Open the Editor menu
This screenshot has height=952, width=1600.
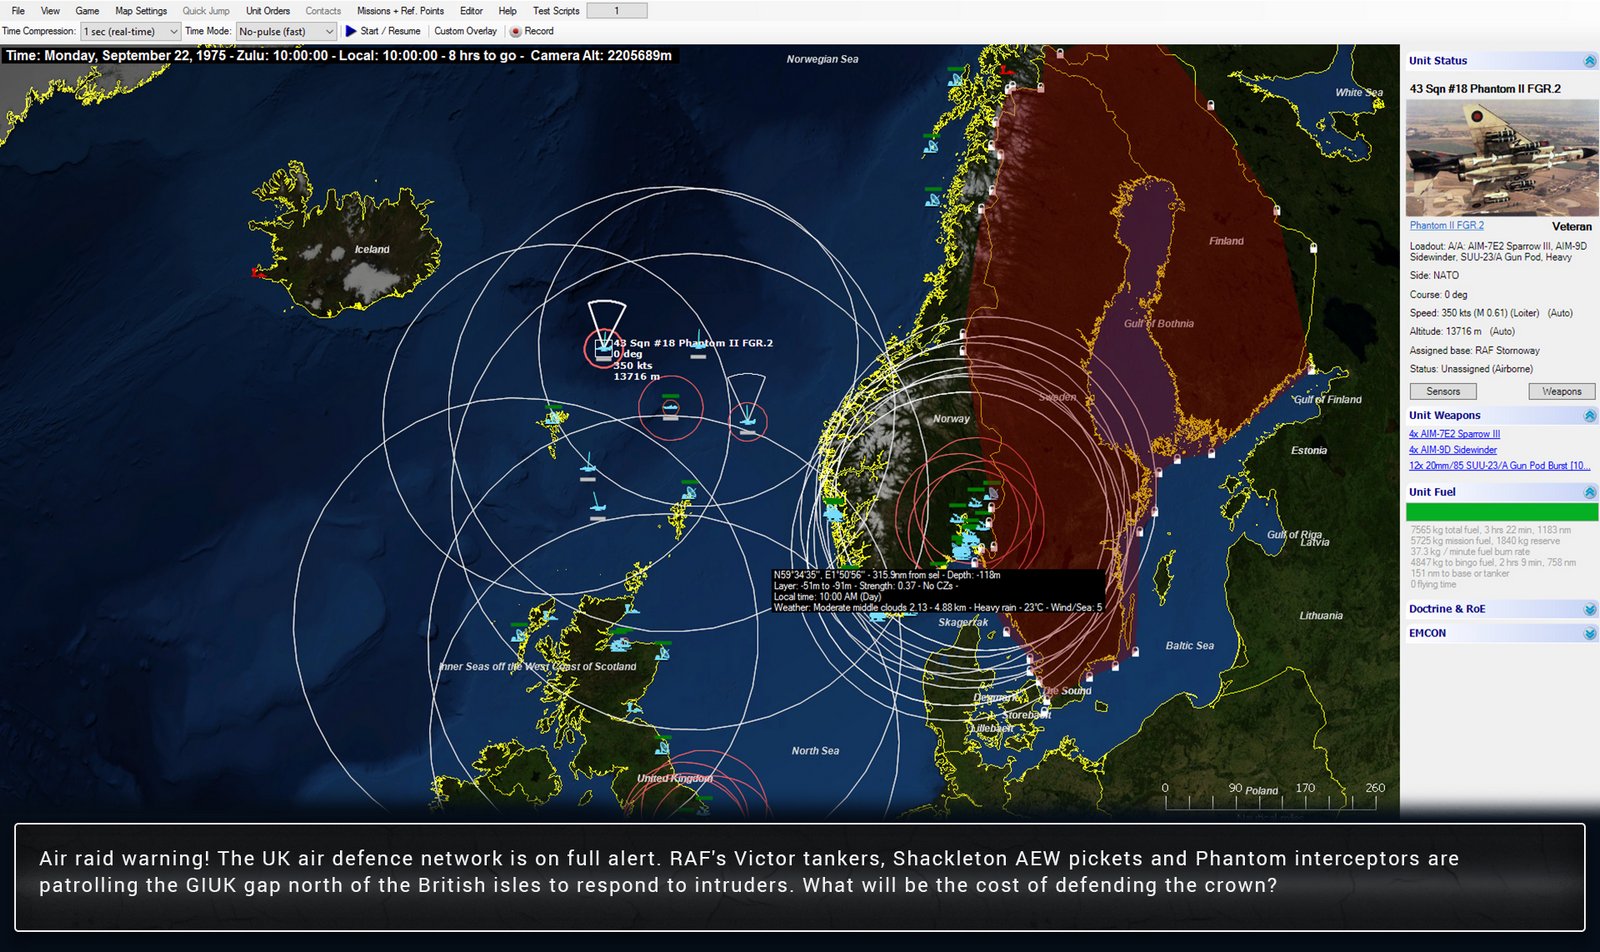[x=471, y=11]
